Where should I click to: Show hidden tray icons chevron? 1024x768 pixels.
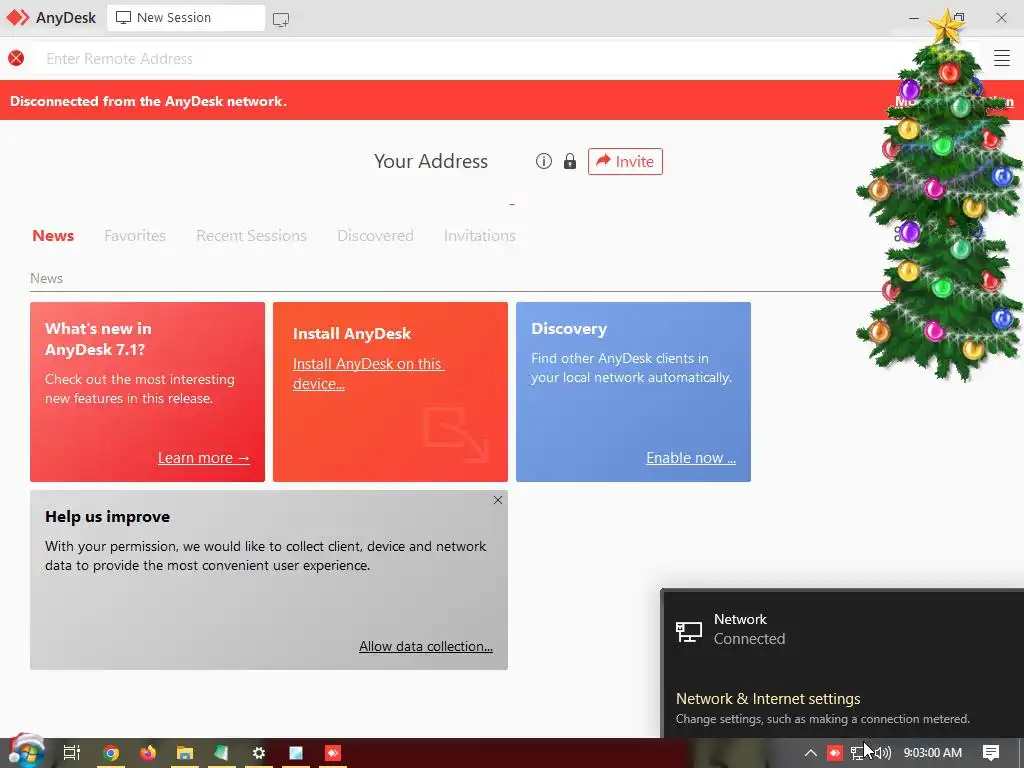(810, 753)
